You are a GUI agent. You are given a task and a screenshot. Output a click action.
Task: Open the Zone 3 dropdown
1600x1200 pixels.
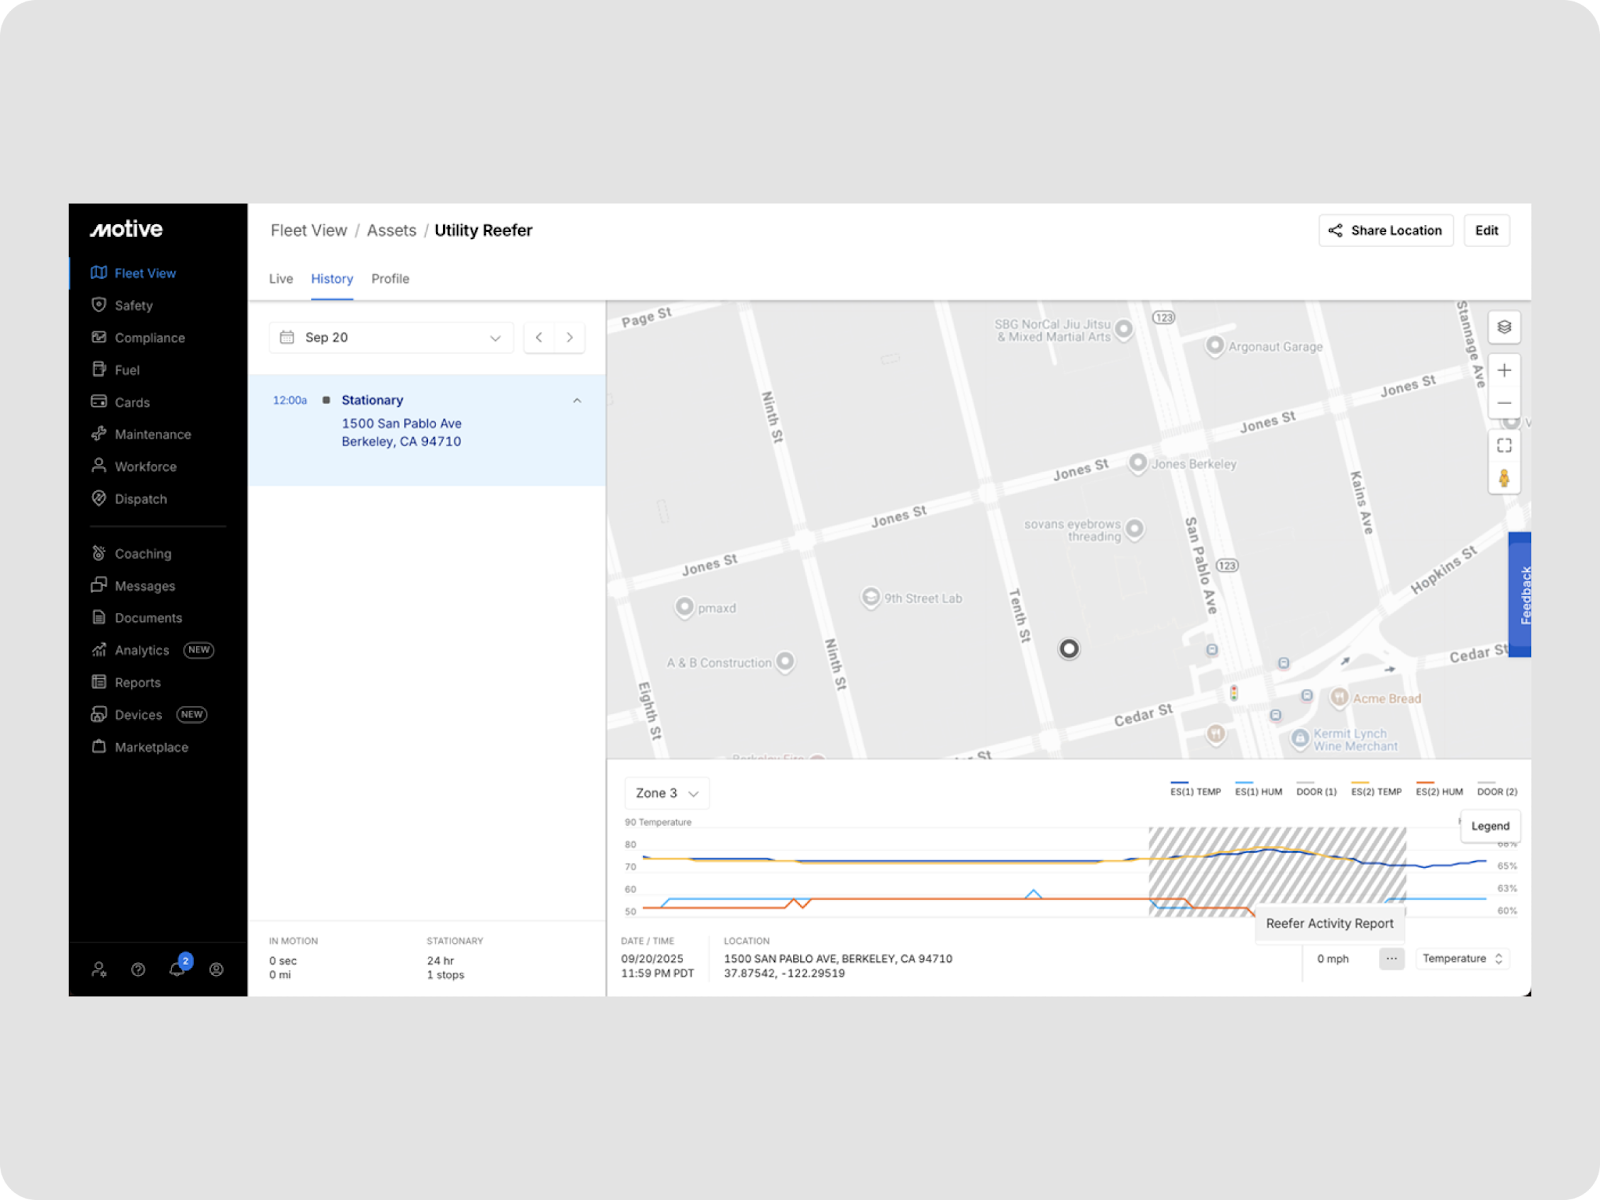[667, 793]
